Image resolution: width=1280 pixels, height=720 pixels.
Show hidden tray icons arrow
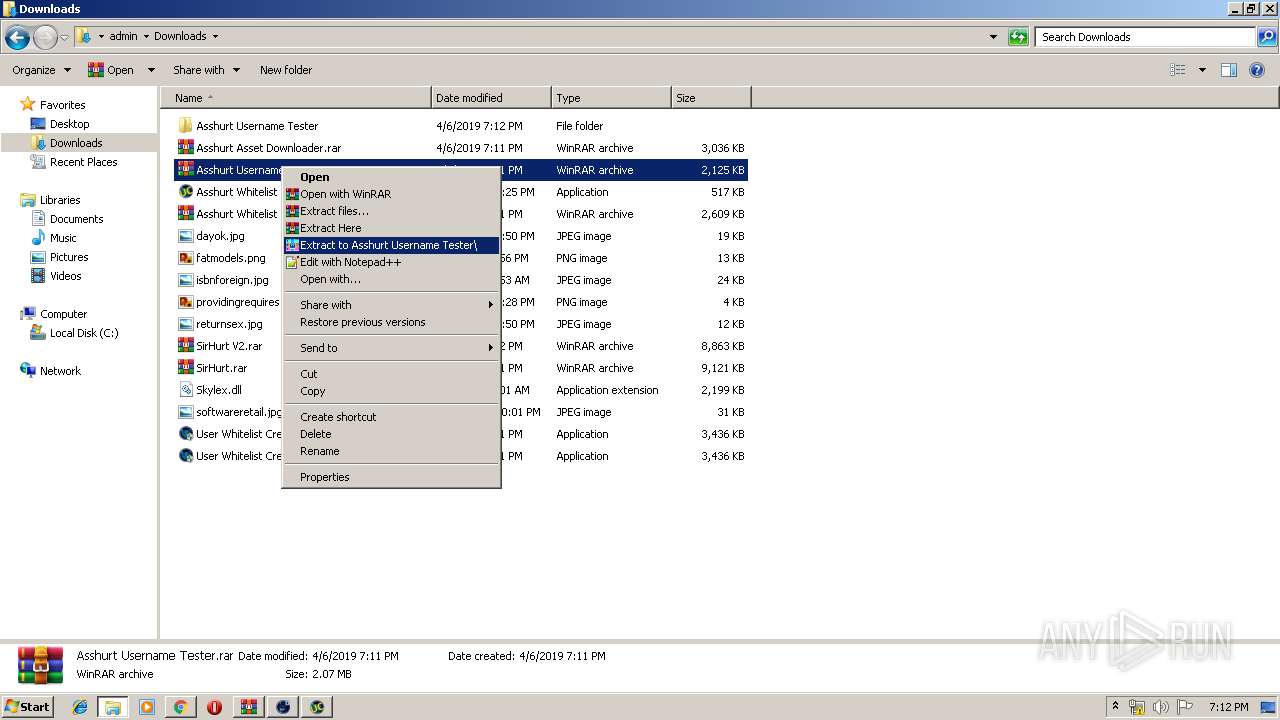(x=1115, y=707)
